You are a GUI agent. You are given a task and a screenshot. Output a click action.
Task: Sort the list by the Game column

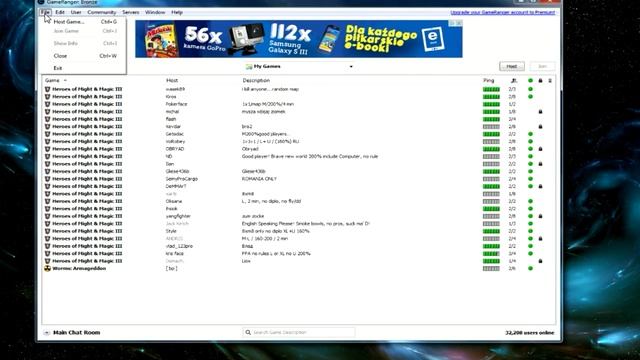point(52,80)
